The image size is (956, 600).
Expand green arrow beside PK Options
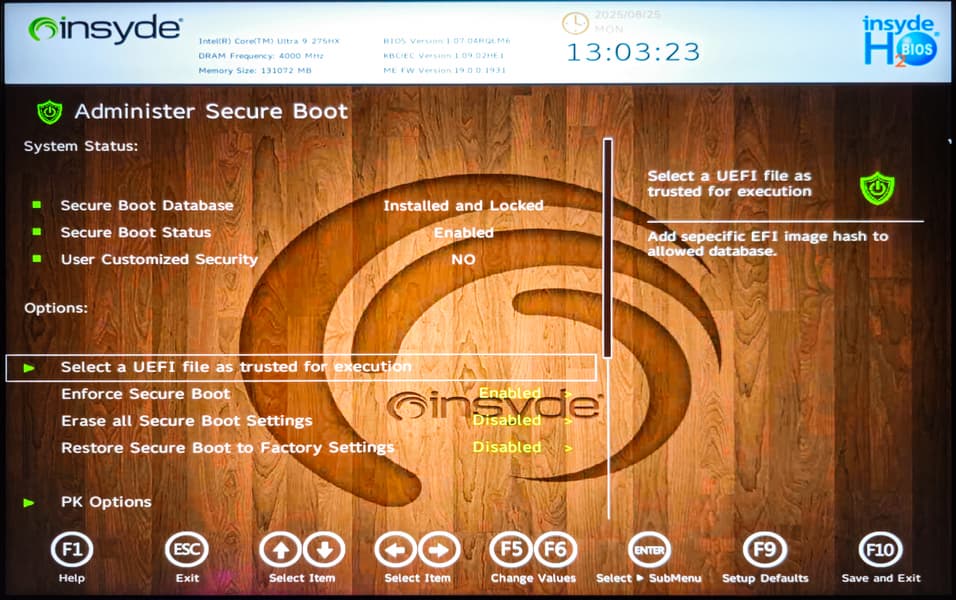(x=29, y=503)
